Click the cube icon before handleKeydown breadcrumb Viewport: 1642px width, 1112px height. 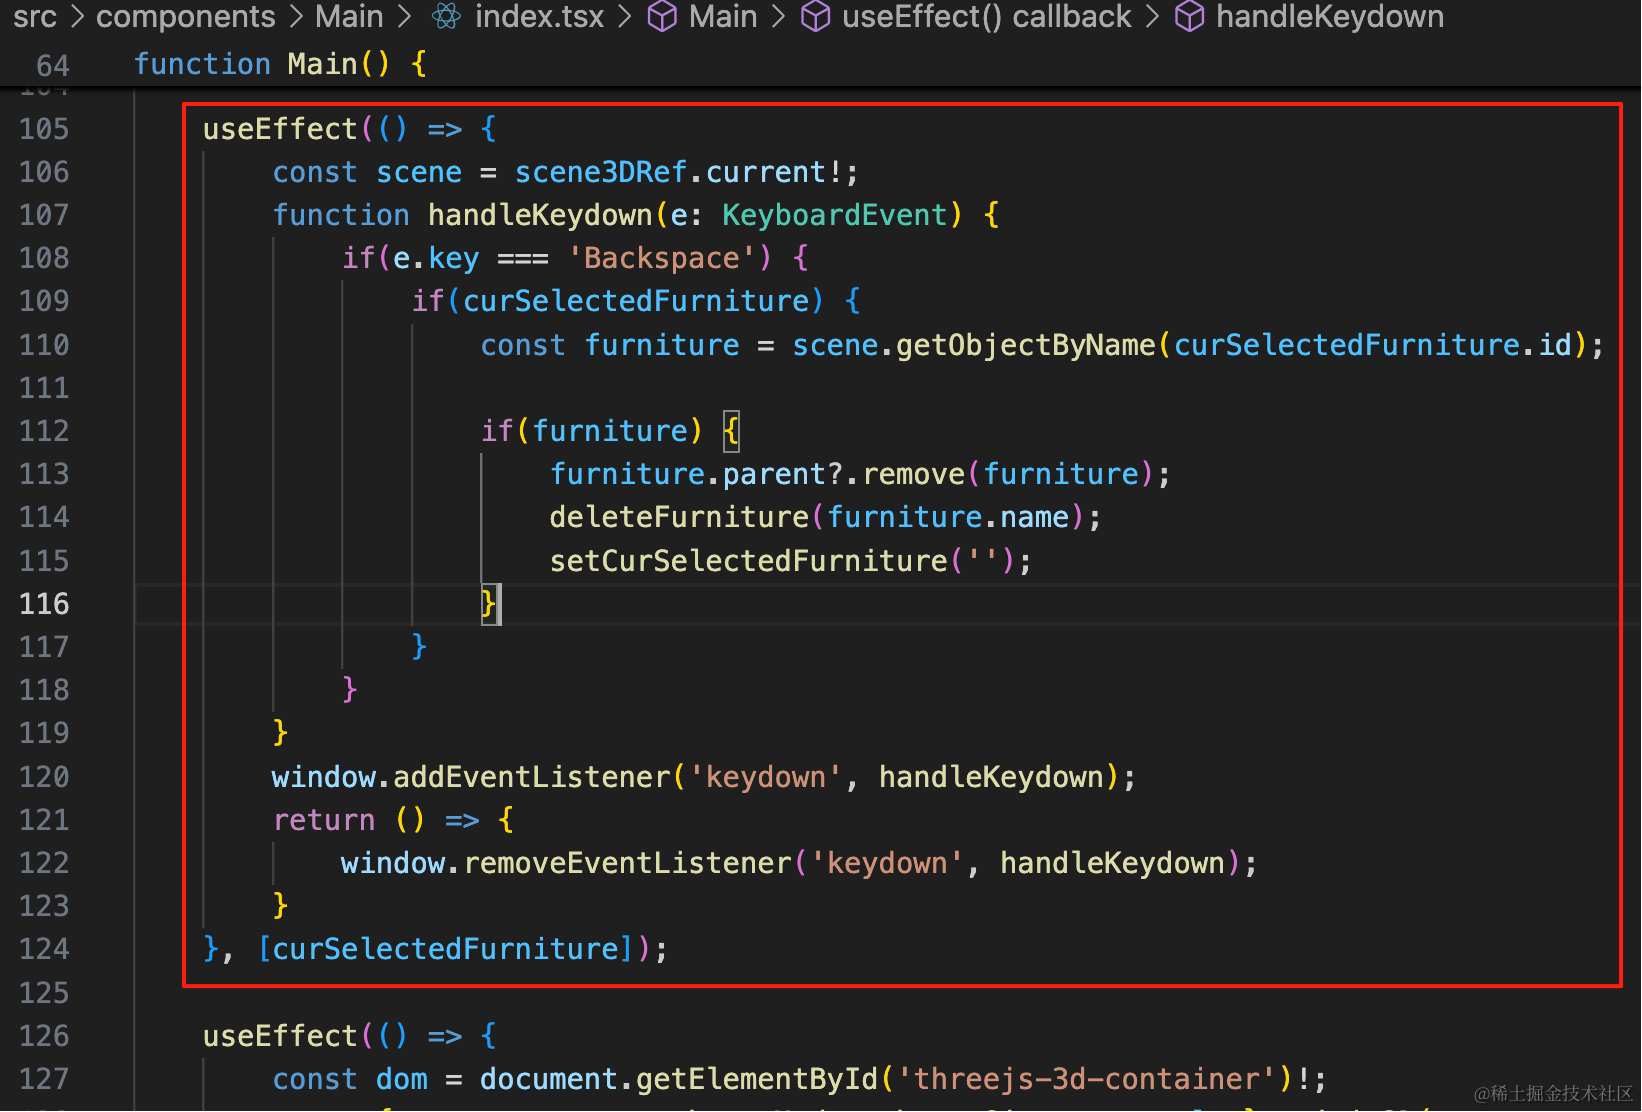[1189, 16]
